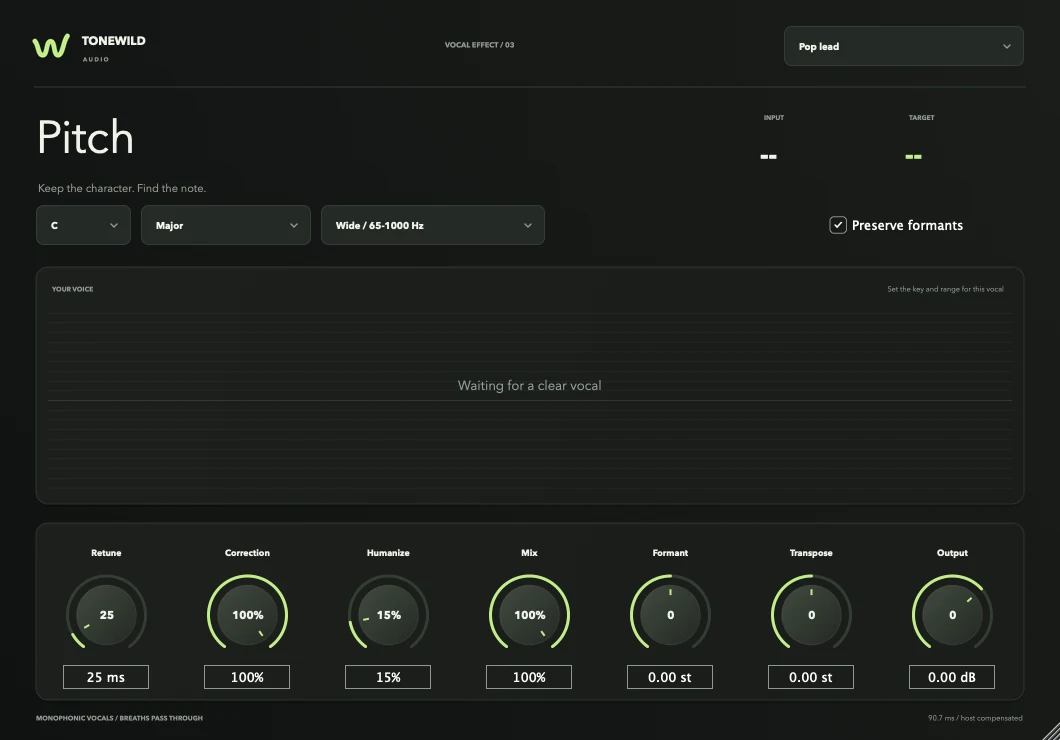Click the Mix 100% value field
Screen dimensions: 1060x740
pos(529,677)
